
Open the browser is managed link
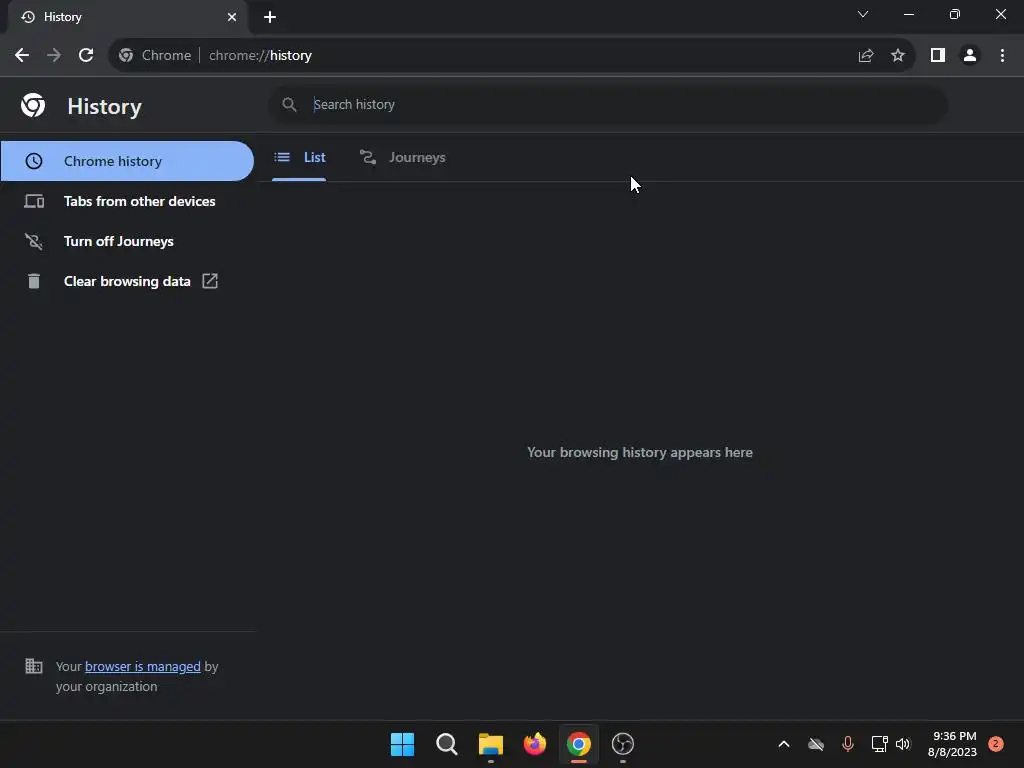pyautogui.click(x=142, y=667)
